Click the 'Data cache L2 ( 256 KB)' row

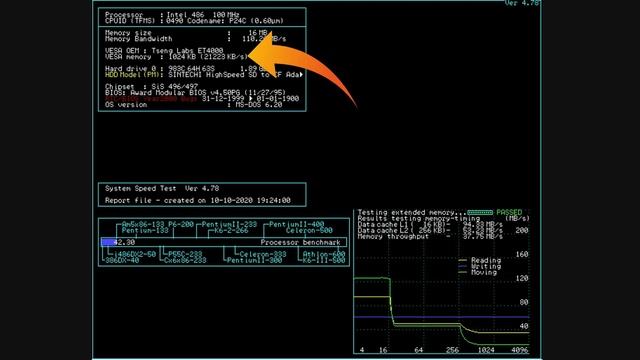click(430, 231)
